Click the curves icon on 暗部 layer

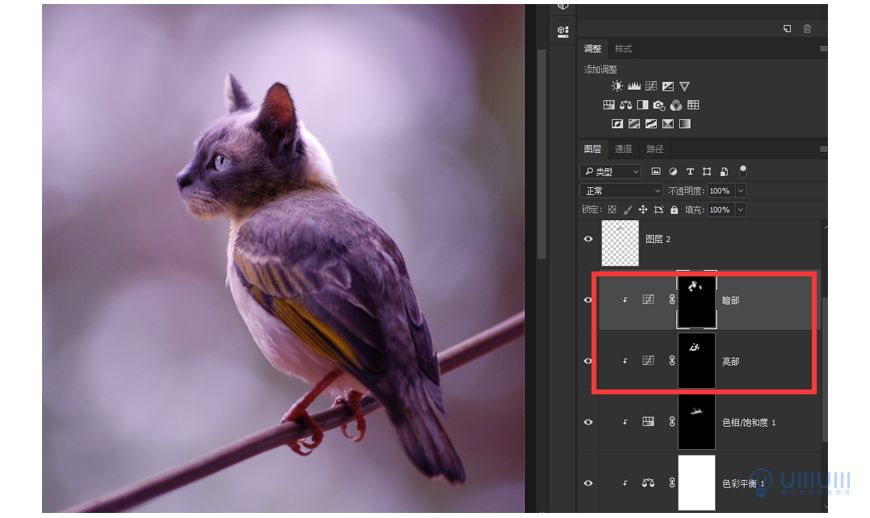pyautogui.click(x=648, y=299)
